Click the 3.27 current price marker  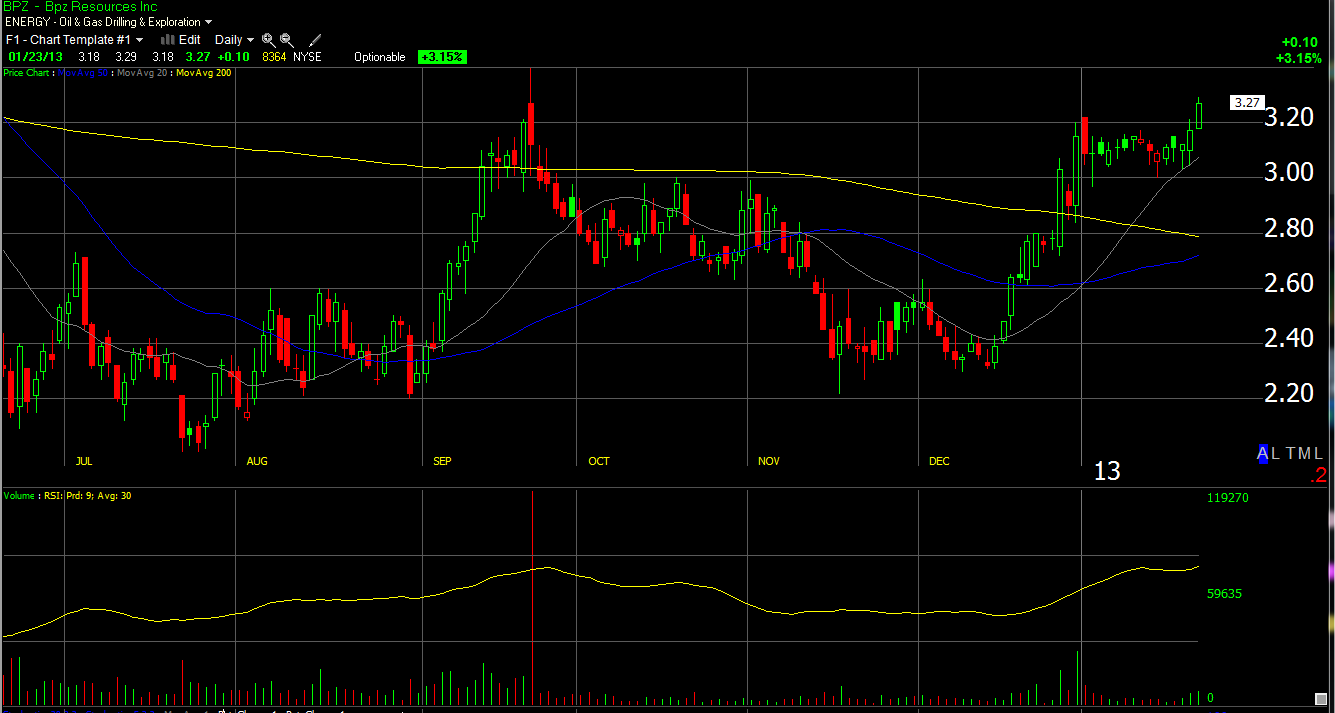click(1246, 103)
